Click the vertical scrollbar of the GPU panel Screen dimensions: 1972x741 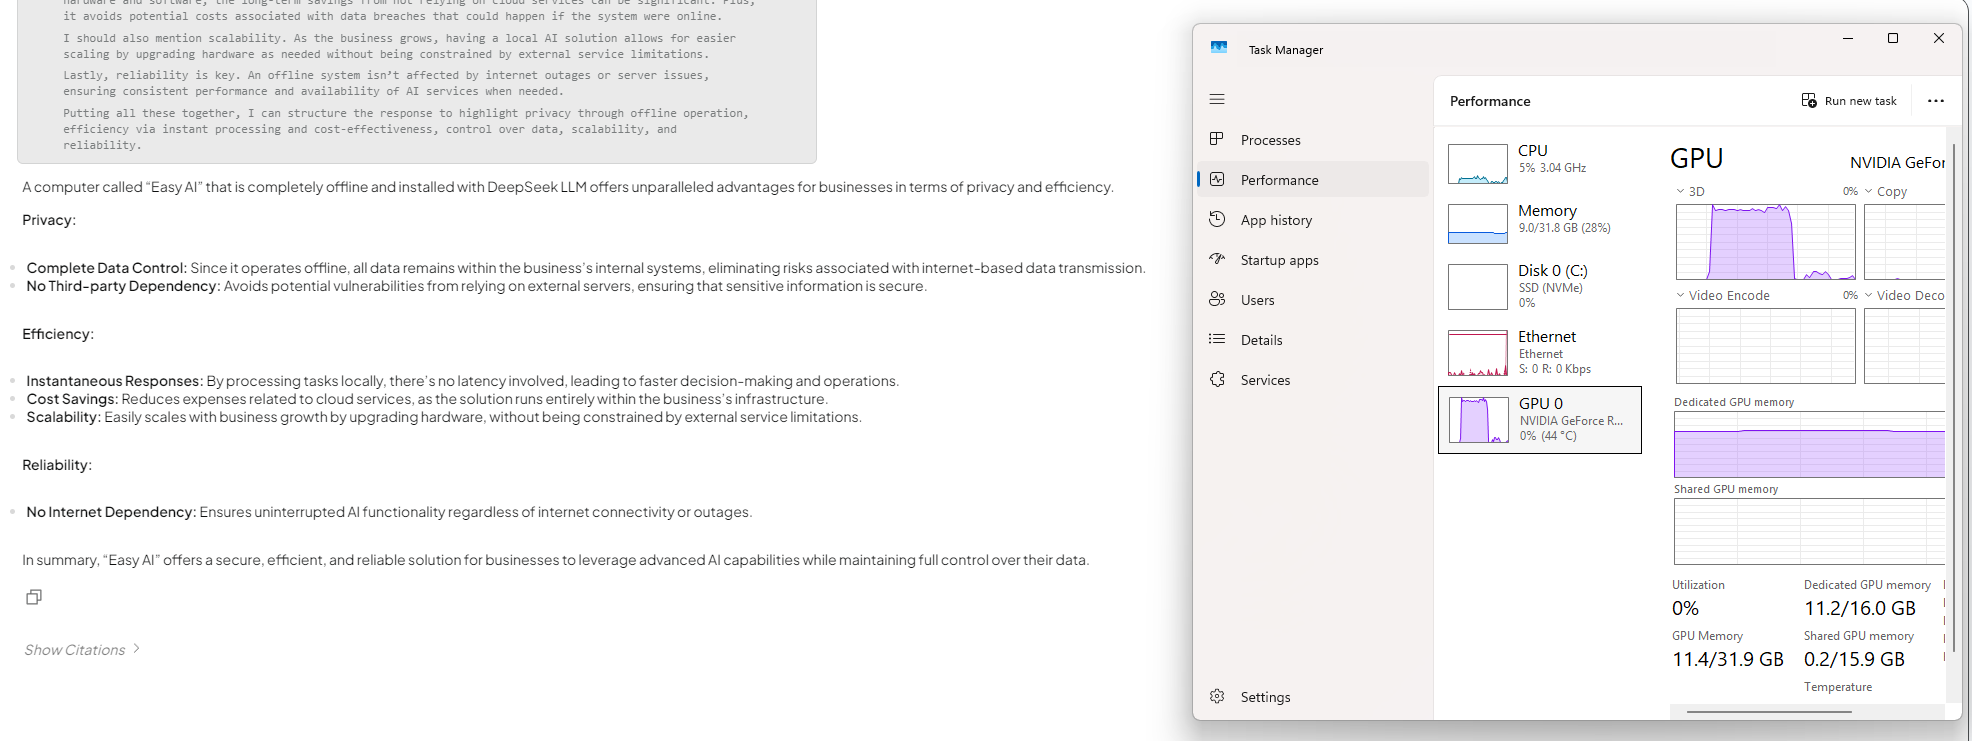click(1954, 400)
